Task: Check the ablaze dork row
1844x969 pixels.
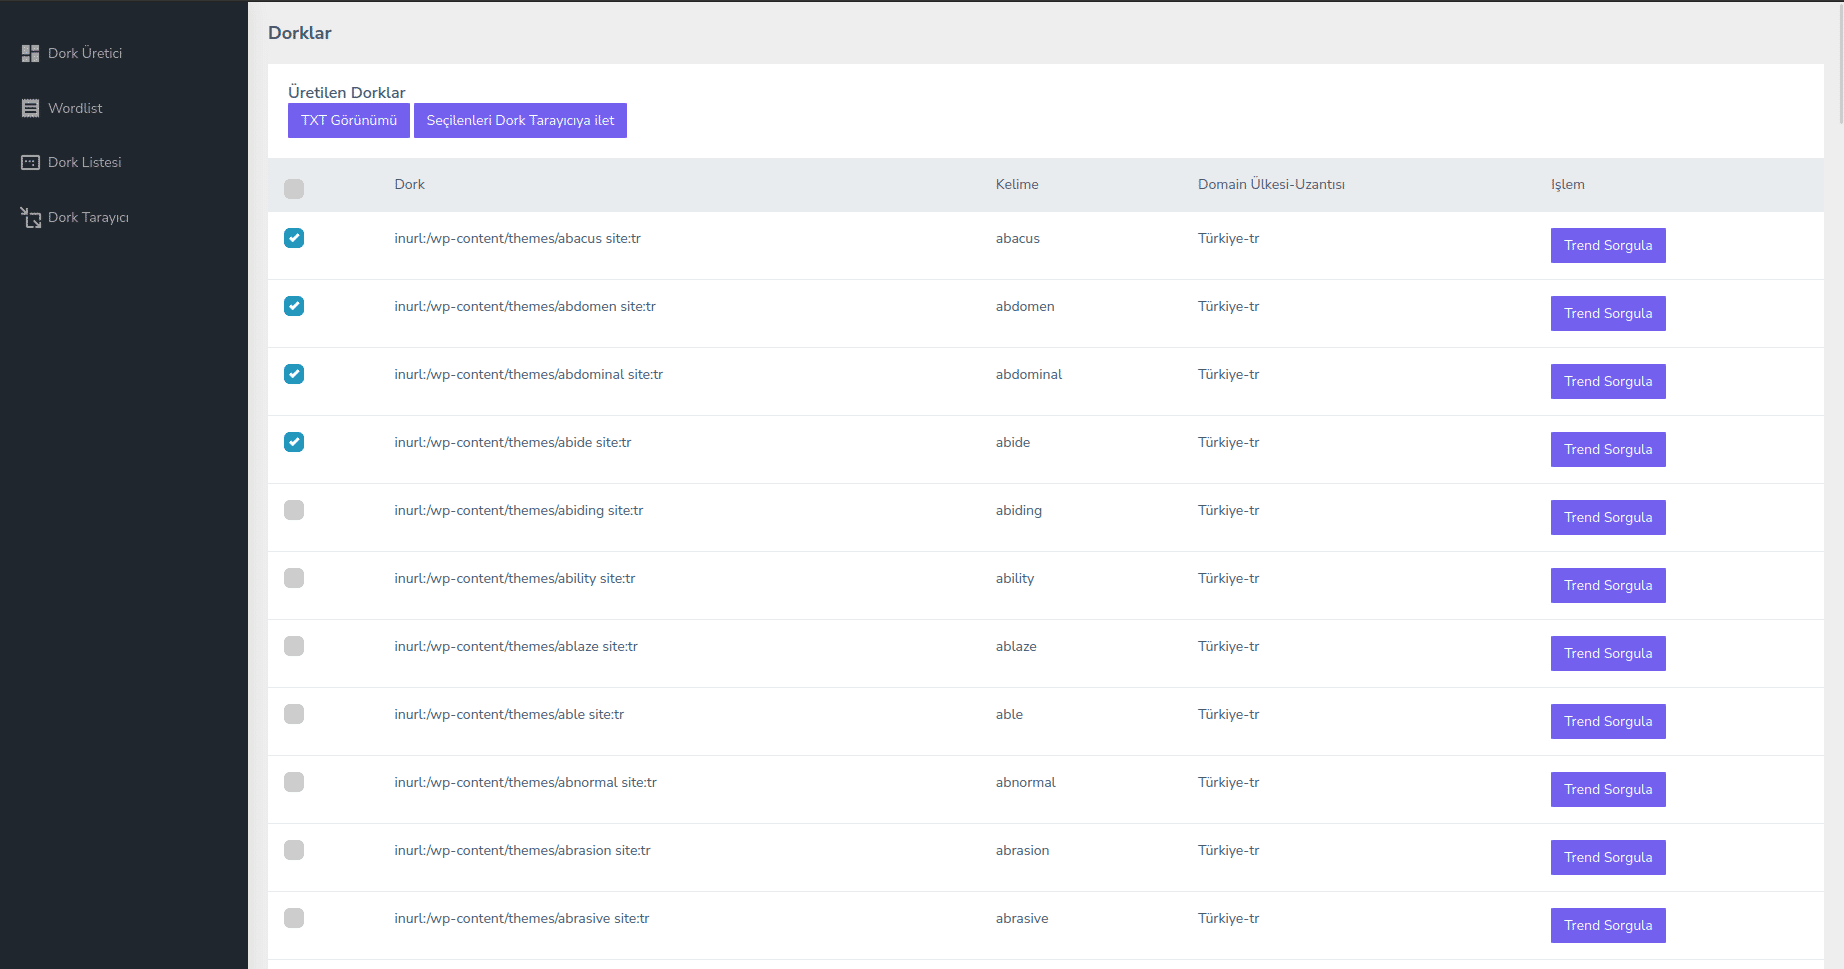Action: (x=294, y=646)
